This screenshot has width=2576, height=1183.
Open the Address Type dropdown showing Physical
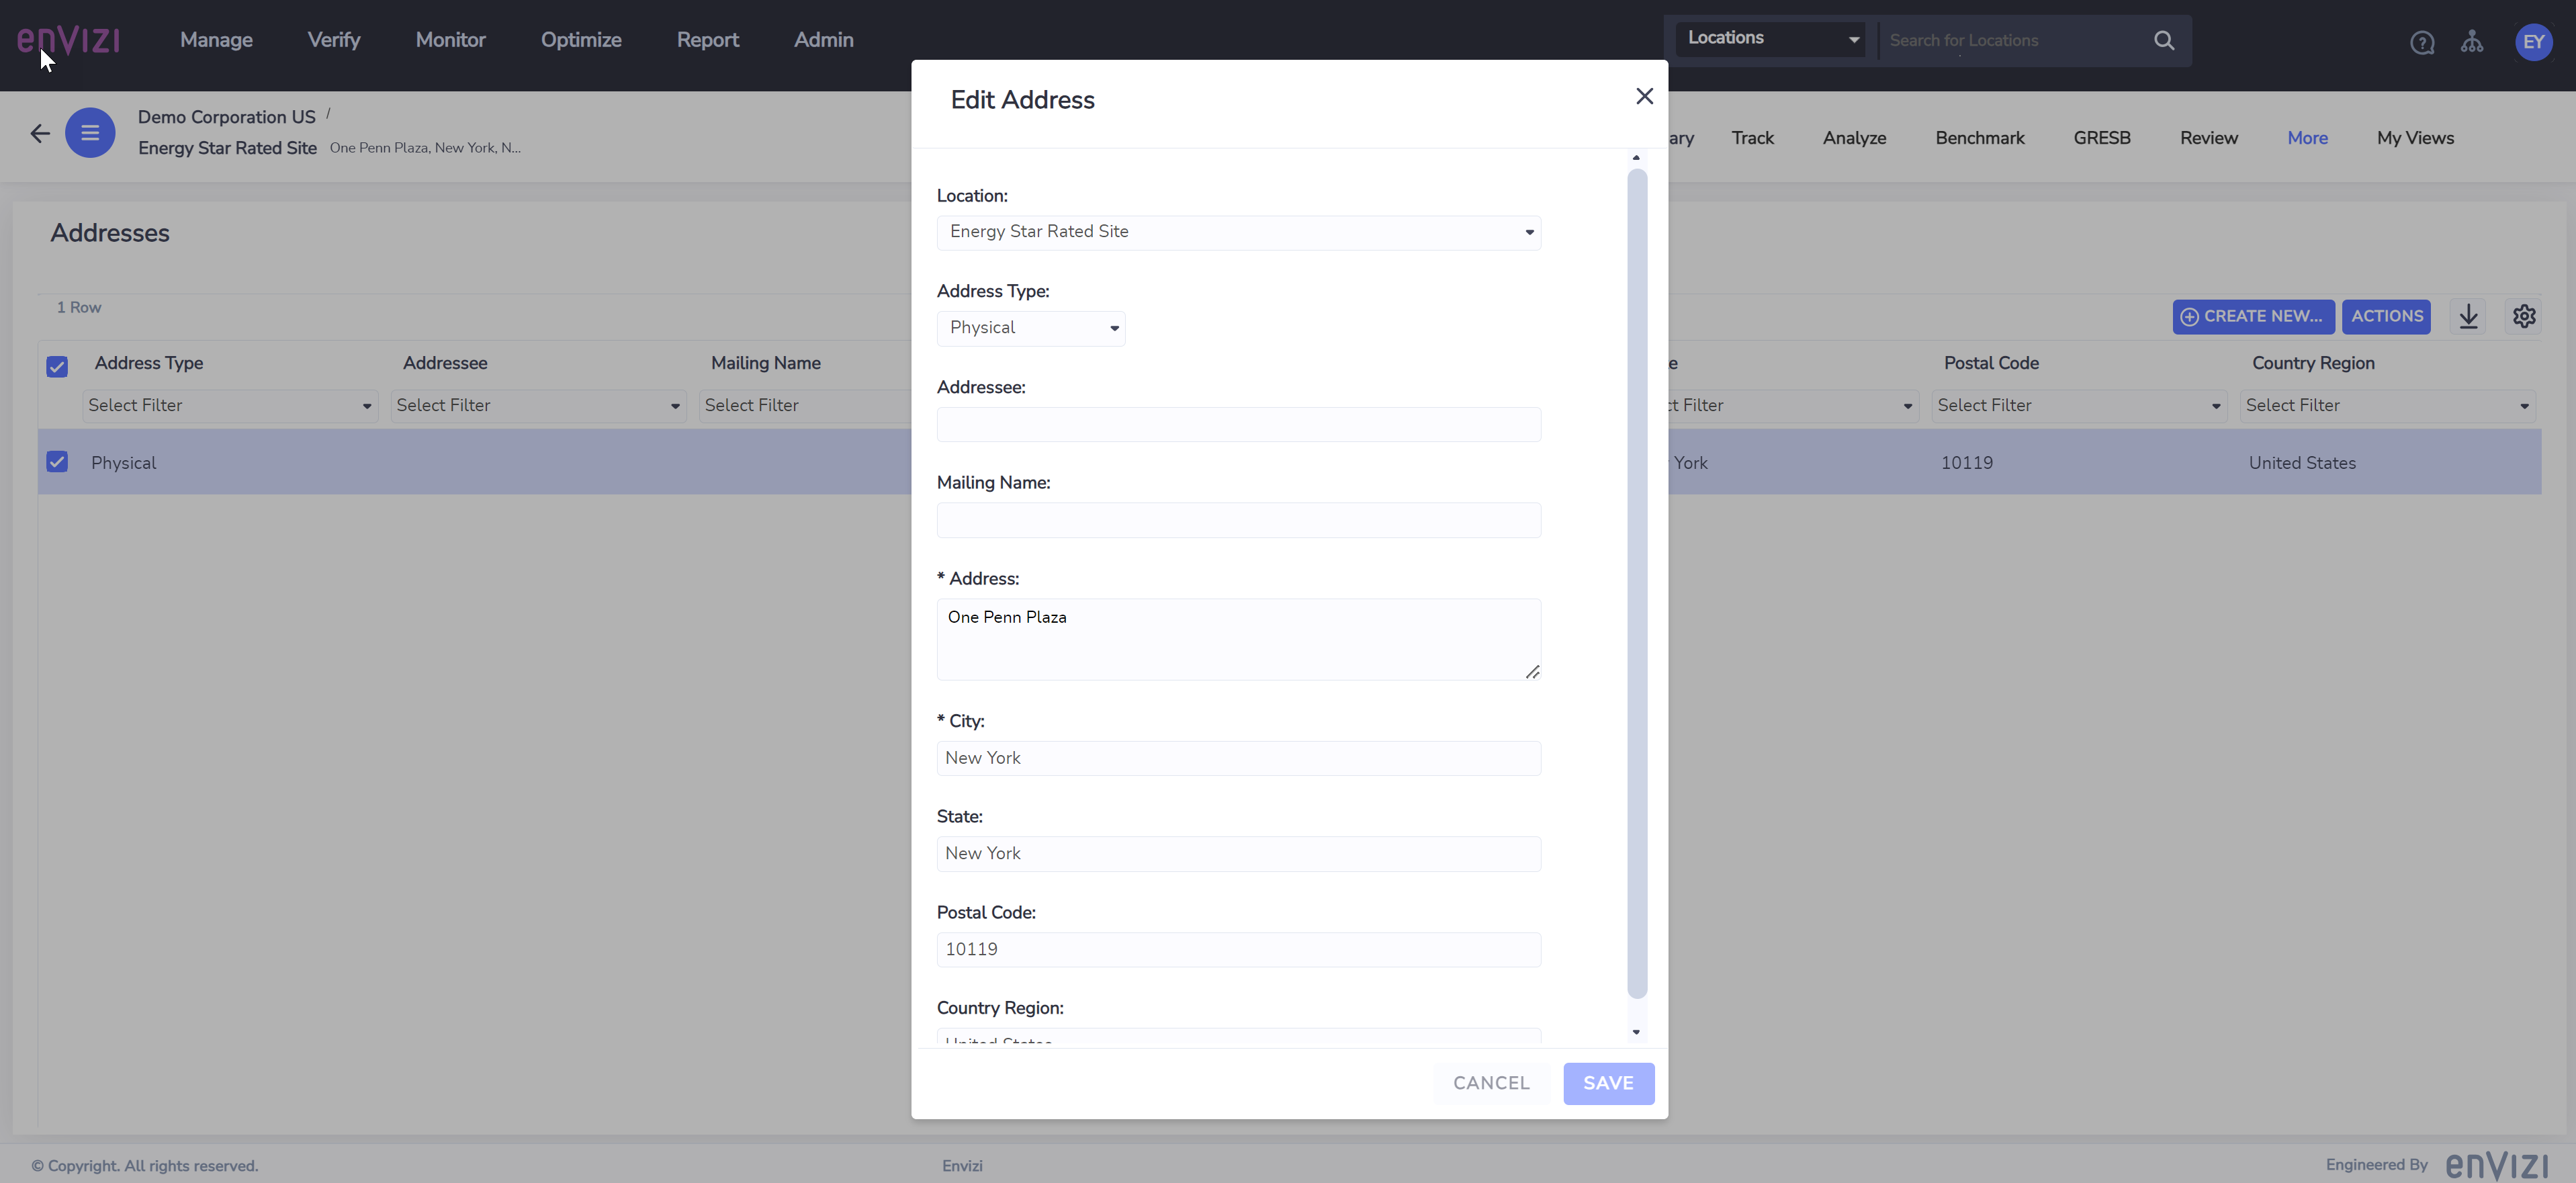coord(1031,328)
